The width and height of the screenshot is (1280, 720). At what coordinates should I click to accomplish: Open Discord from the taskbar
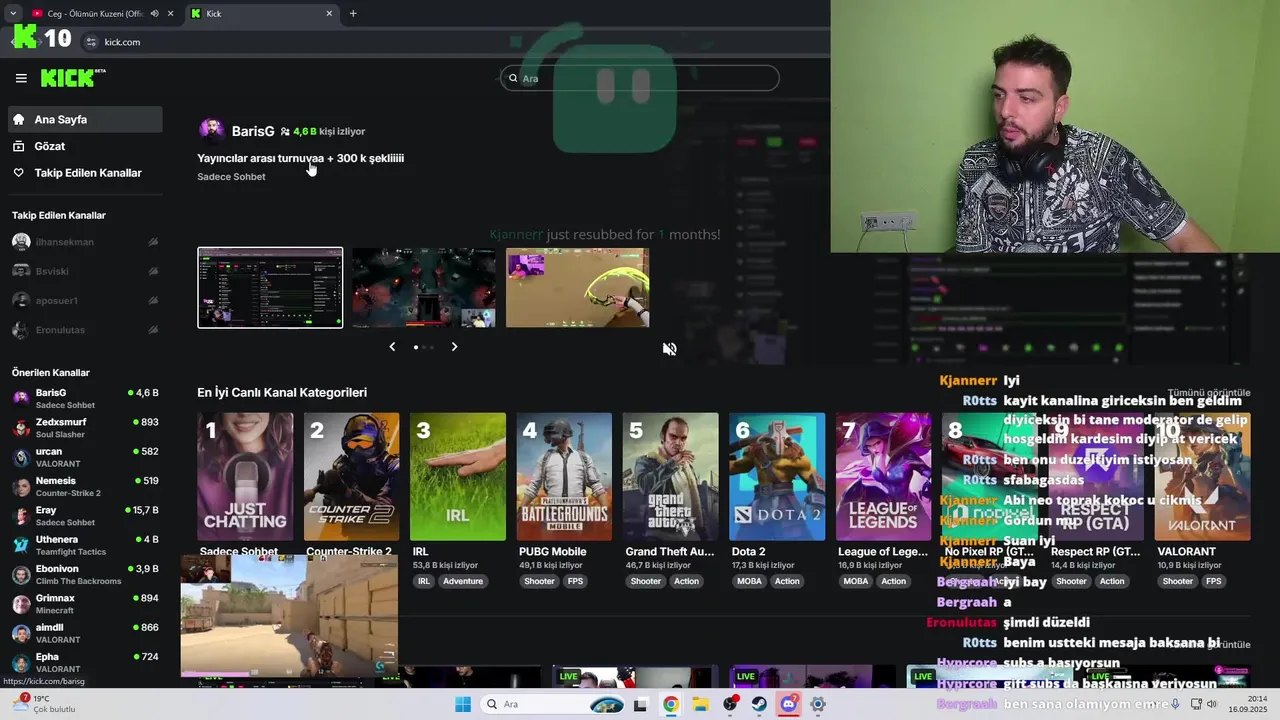(789, 704)
